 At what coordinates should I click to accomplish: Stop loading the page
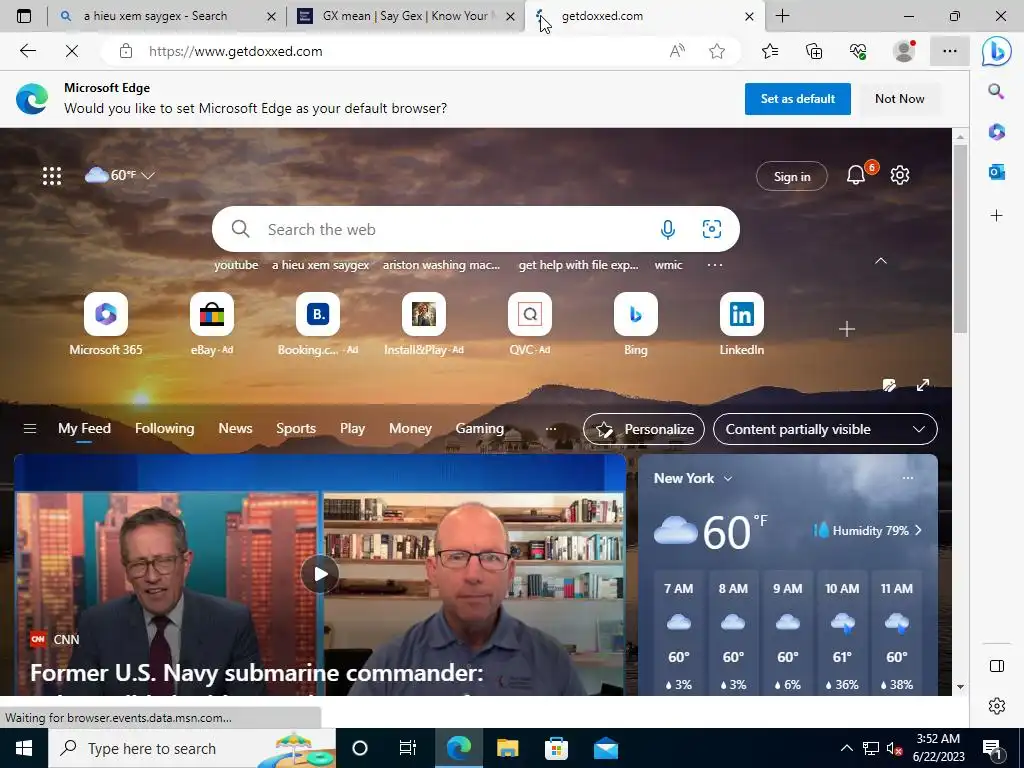click(72, 51)
